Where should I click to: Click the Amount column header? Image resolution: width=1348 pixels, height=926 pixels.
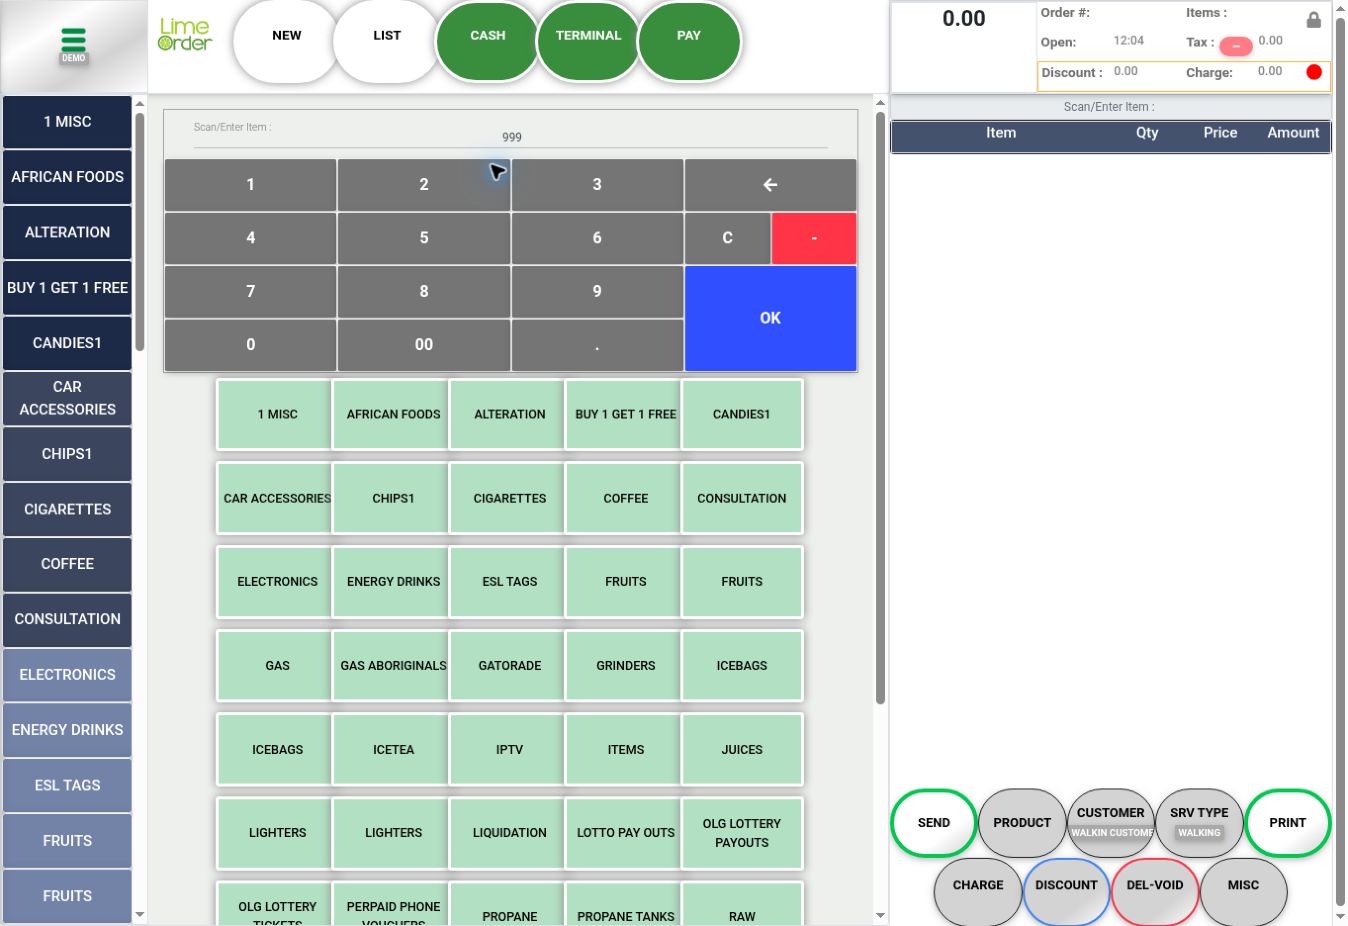(1293, 133)
